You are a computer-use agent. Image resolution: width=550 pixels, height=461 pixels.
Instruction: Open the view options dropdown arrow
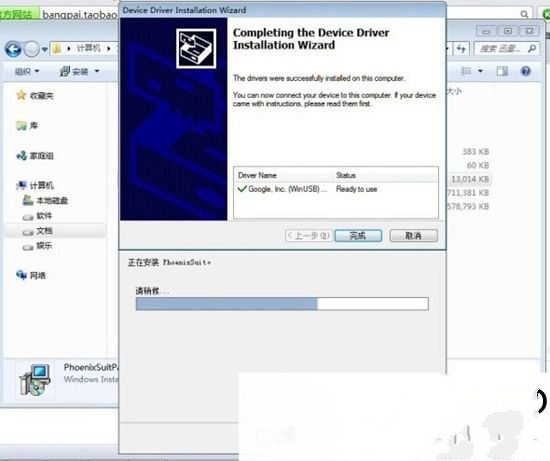pyautogui.click(x=481, y=71)
